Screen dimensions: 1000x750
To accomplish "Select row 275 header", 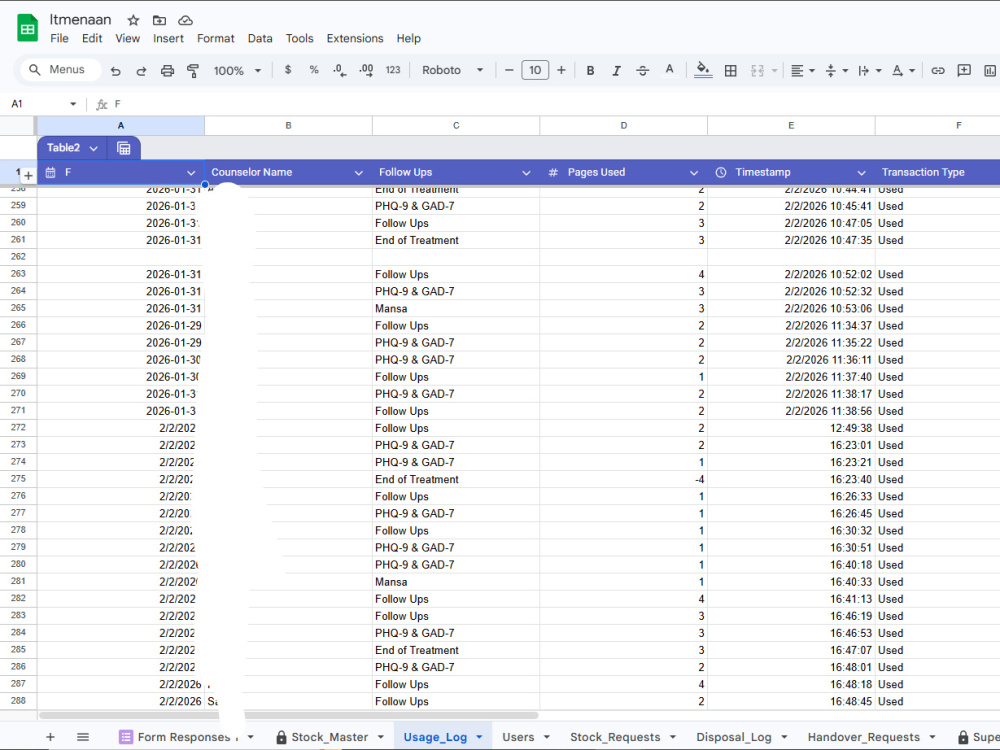I will click(x=18, y=479).
